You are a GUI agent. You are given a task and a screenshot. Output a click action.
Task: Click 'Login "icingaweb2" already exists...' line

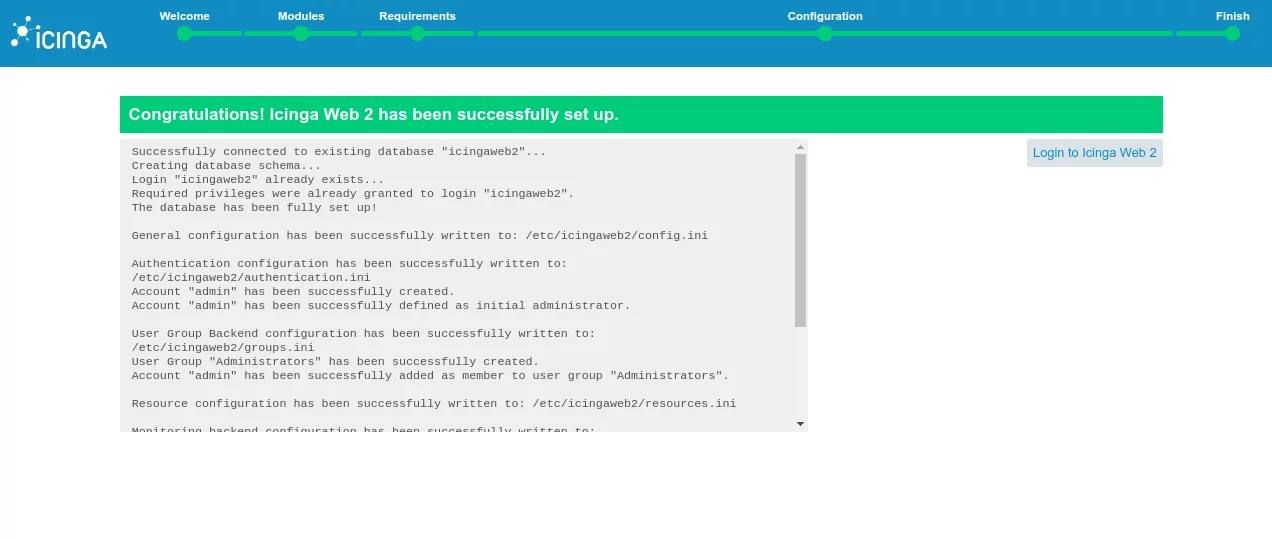tap(258, 180)
